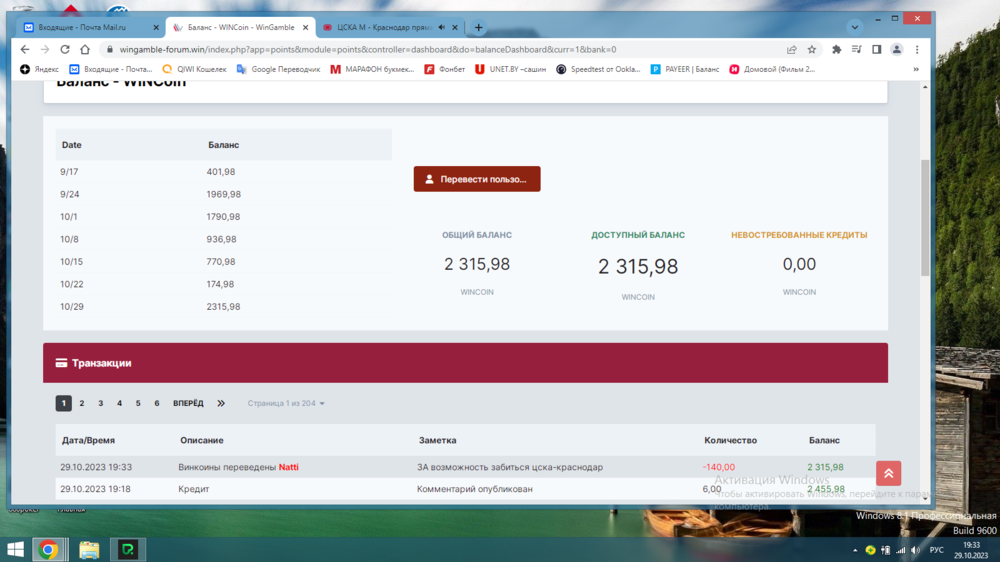Click the 'Перевести пользо...' button

coord(477,179)
